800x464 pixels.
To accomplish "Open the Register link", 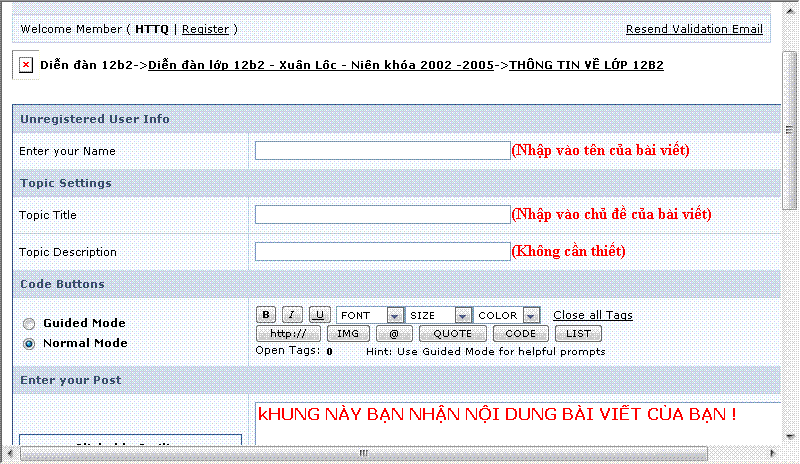I will tap(206, 29).
